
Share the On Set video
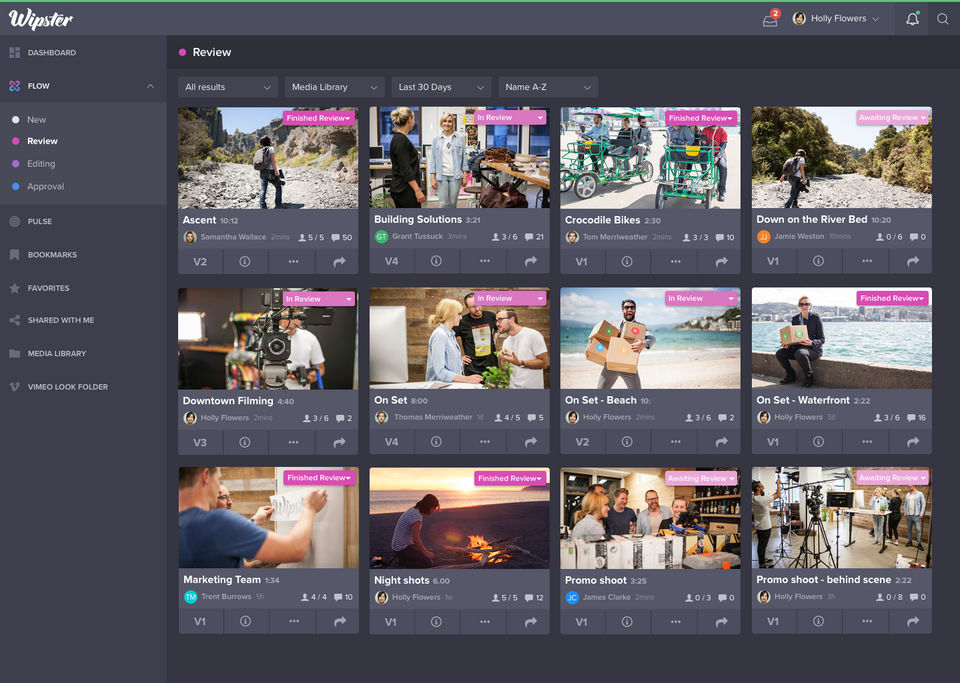tap(530, 441)
